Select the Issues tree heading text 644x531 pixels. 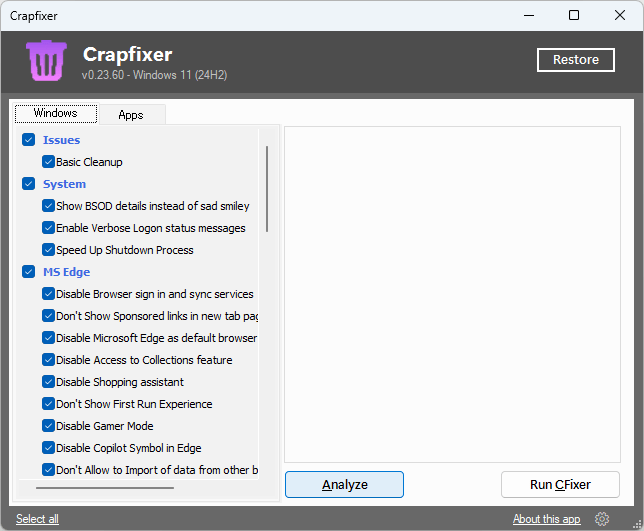click(x=61, y=140)
